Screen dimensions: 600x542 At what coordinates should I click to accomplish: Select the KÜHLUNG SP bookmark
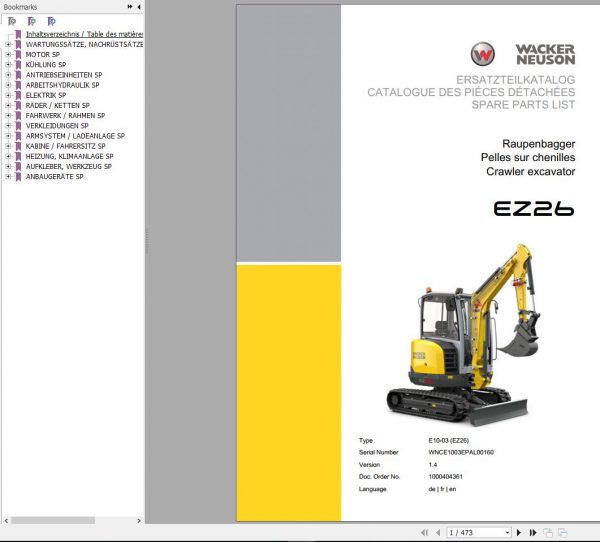coord(46,65)
